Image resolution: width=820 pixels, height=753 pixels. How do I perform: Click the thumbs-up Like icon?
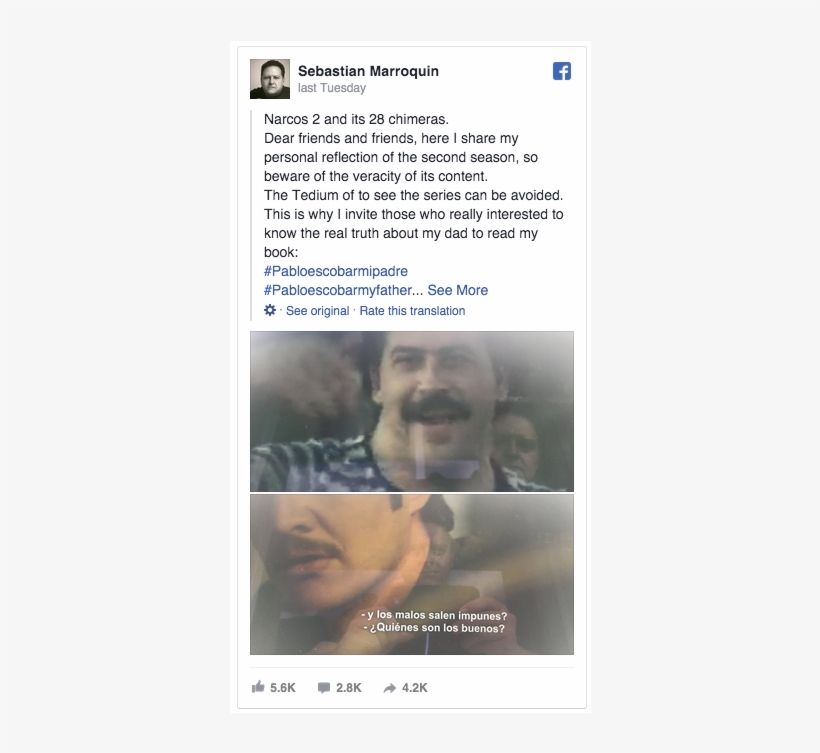click(x=258, y=687)
